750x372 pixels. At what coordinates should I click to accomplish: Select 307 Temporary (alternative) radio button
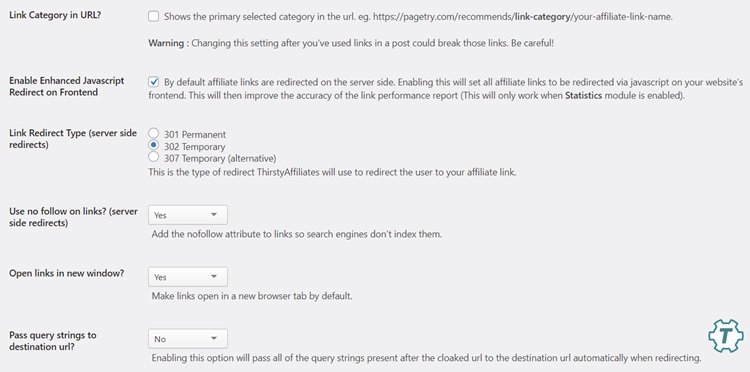pos(154,157)
